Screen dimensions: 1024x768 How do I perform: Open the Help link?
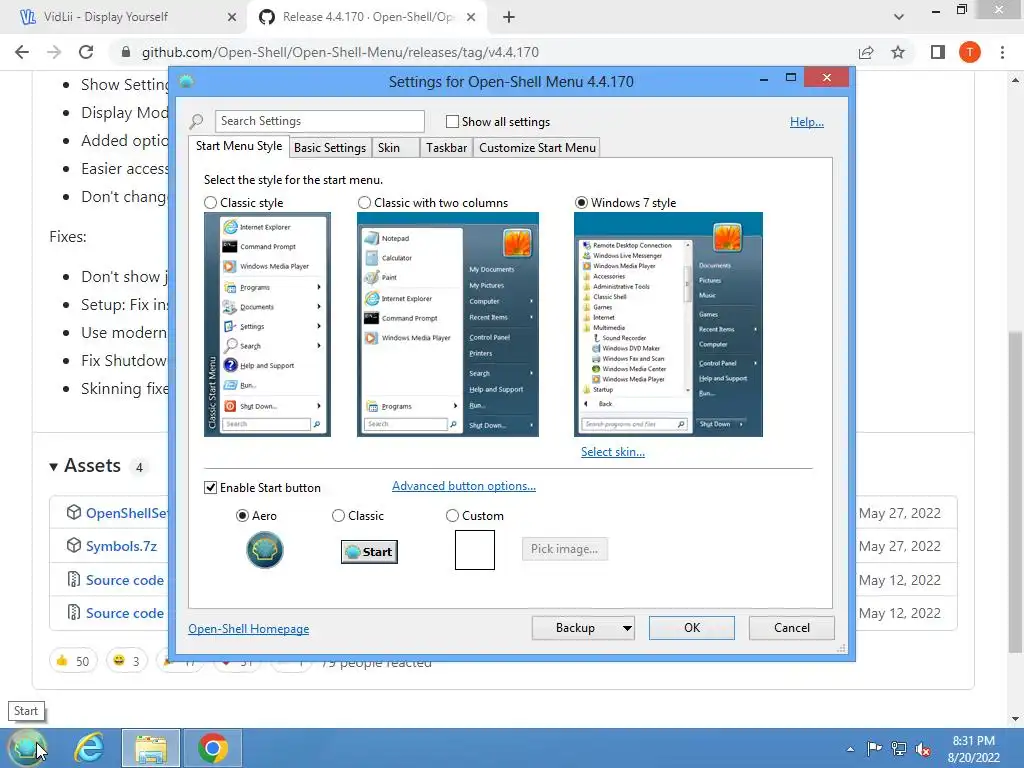coord(807,121)
